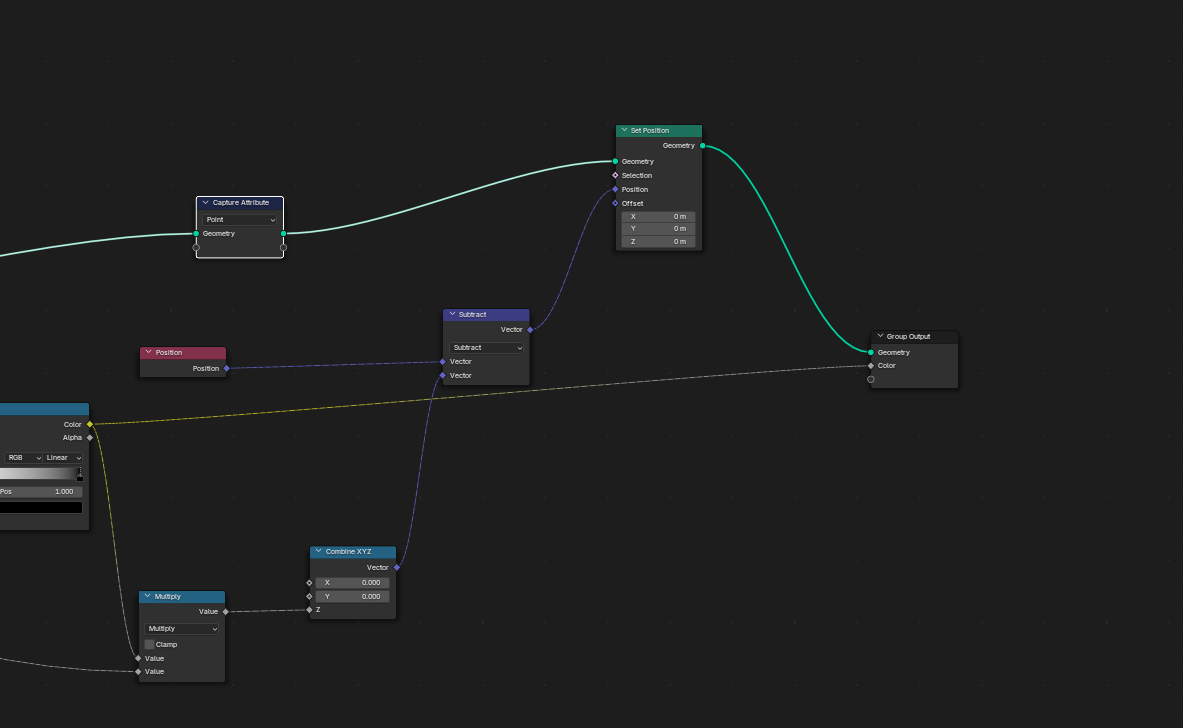Open the Multiply operation dropdown
1183x728 pixels.
point(182,628)
